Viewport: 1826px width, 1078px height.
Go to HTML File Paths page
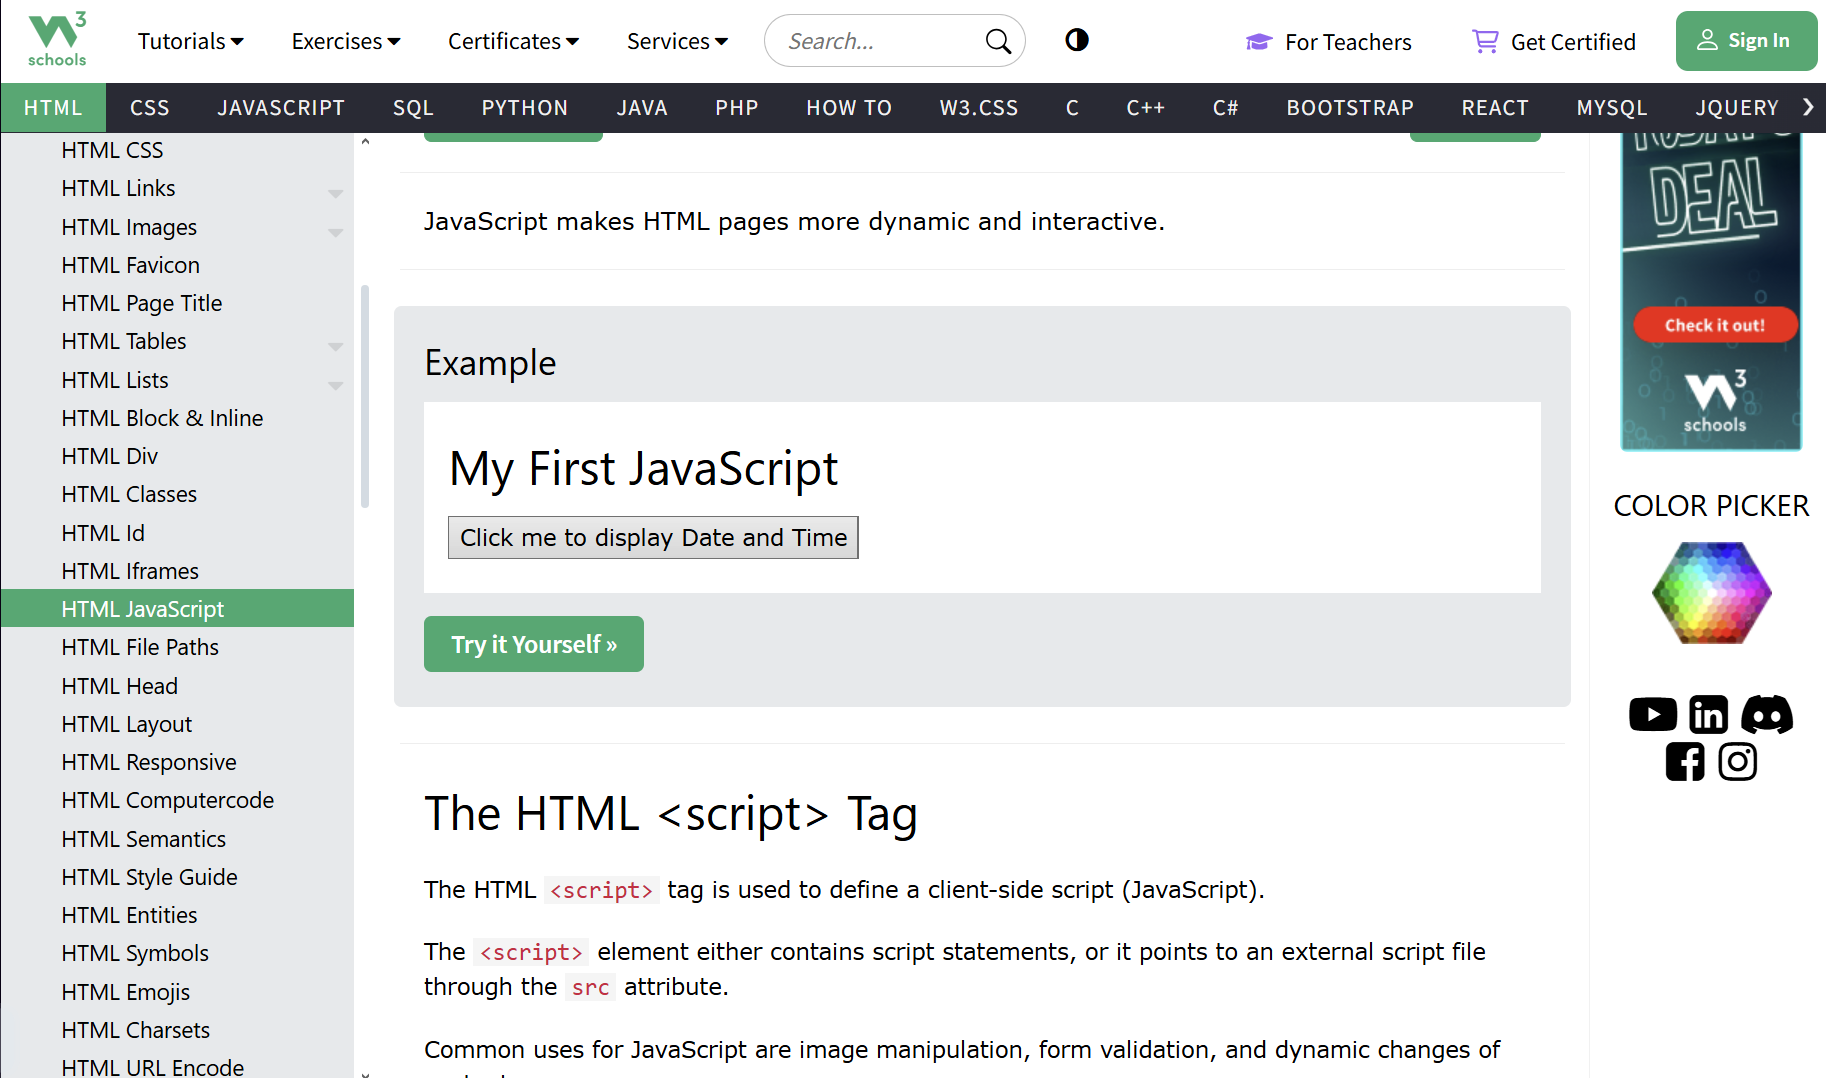pos(140,647)
